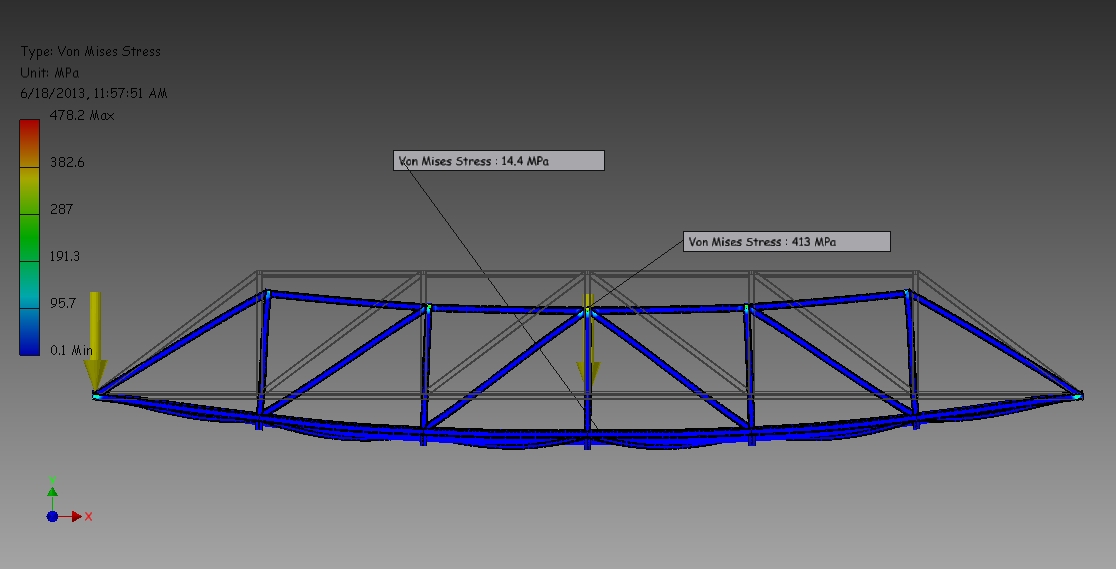Click the '287' legend value
The image size is (1116, 569).
pos(61,209)
